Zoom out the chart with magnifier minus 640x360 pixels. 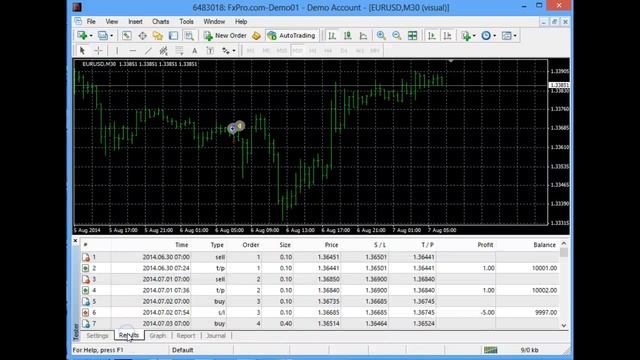pos(396,36)
